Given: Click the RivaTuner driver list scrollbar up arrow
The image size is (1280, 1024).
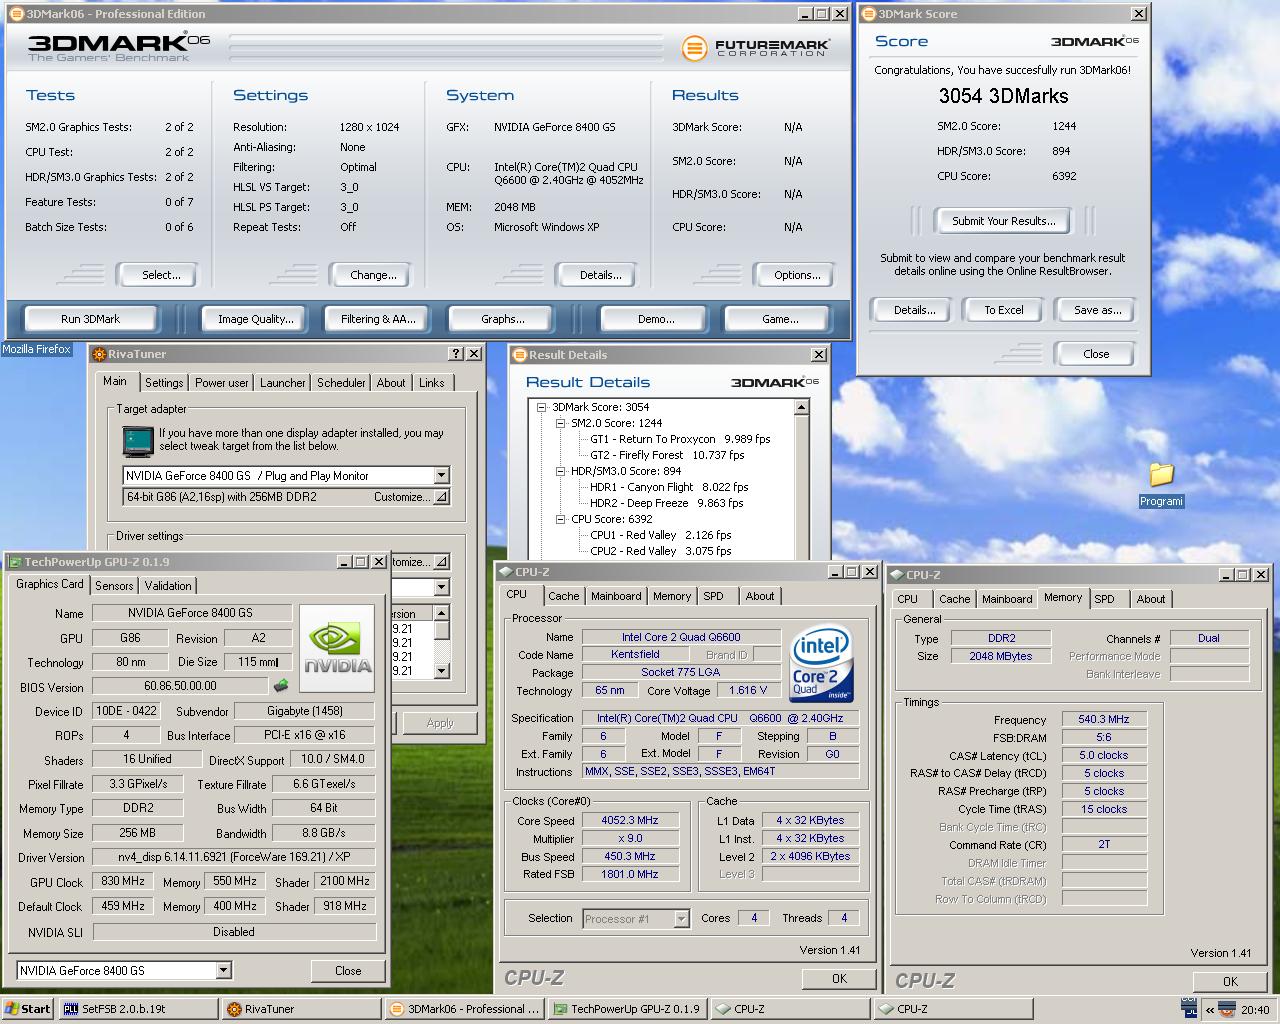Looking at the screenshot, I should 441,613.
